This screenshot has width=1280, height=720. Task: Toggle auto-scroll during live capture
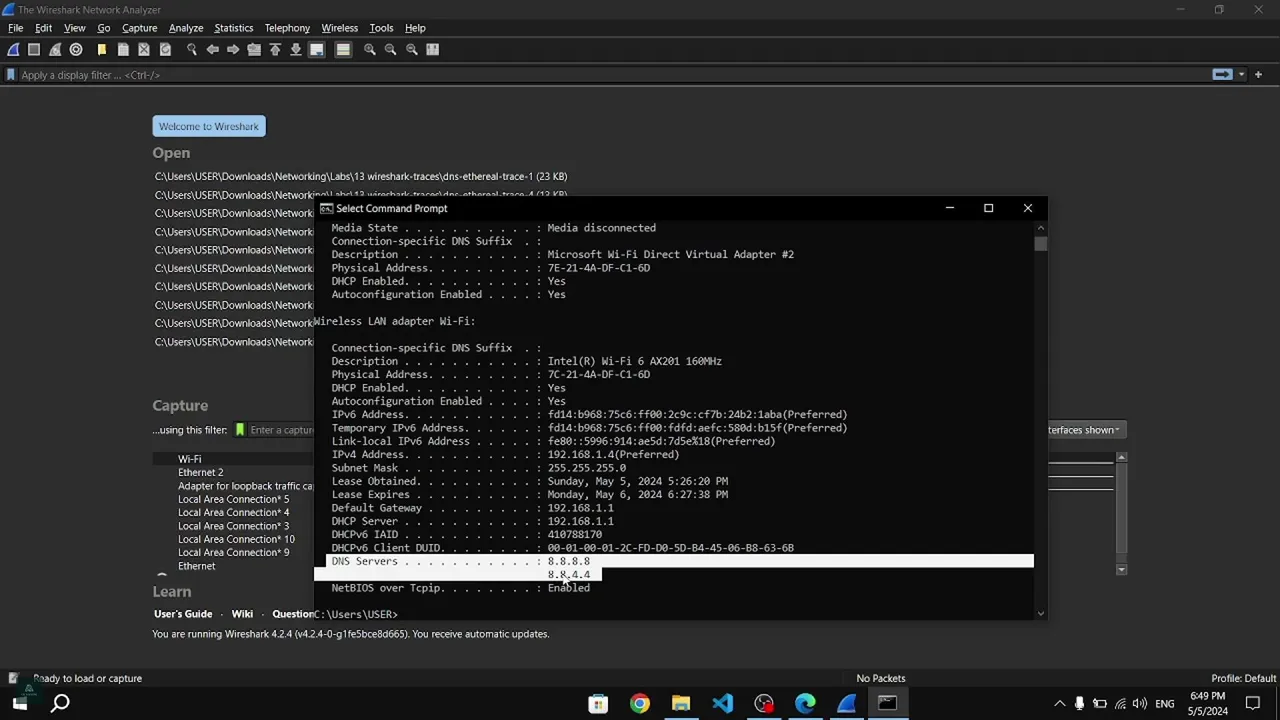(x=317, y=49)
